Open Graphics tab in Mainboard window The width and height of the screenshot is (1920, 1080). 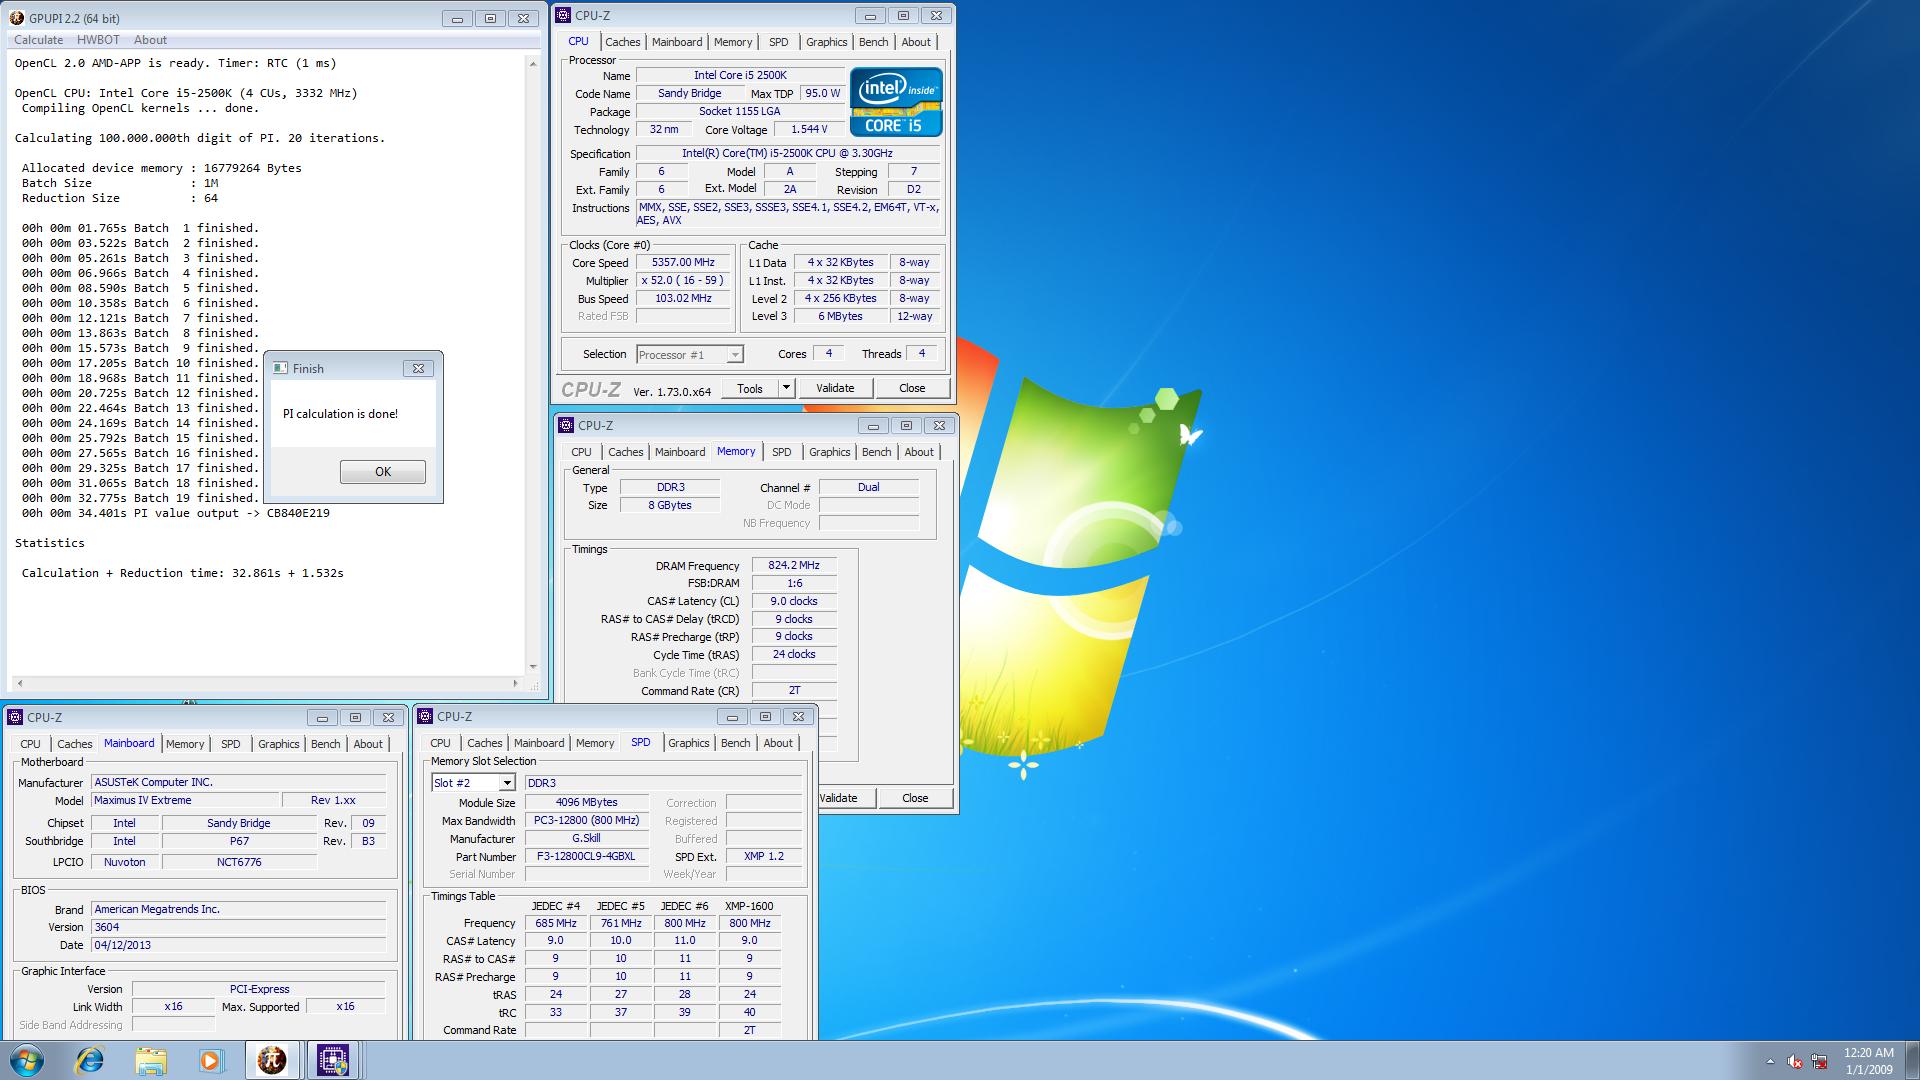click(x=278, y=744)
